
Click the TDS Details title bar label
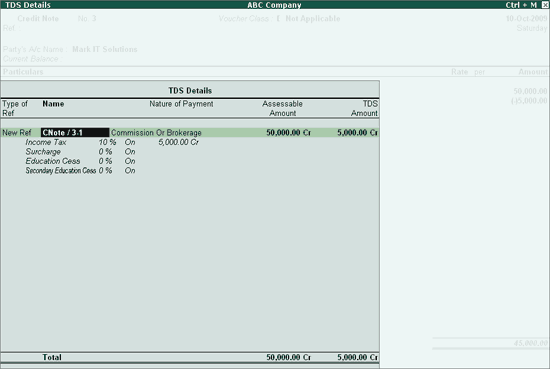coord(28,5)
